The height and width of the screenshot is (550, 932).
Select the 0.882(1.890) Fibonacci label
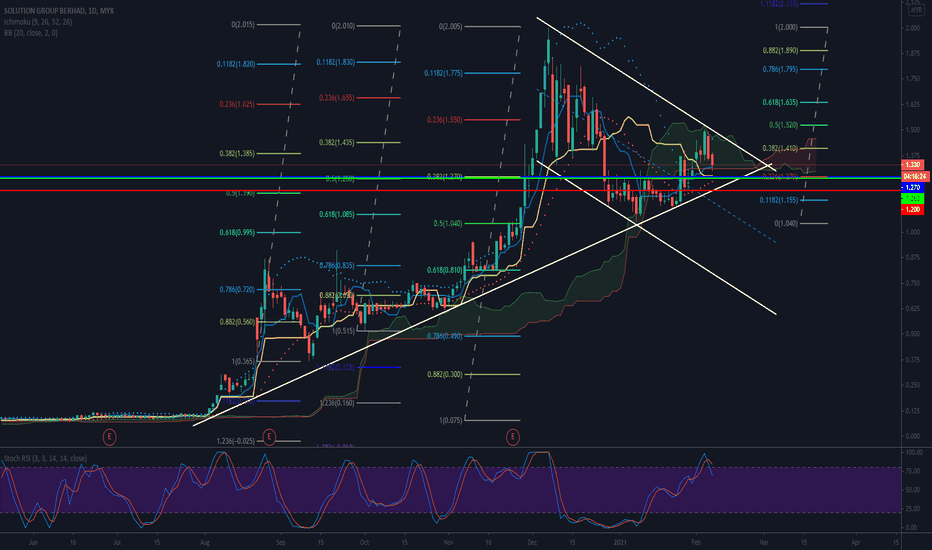780,51
